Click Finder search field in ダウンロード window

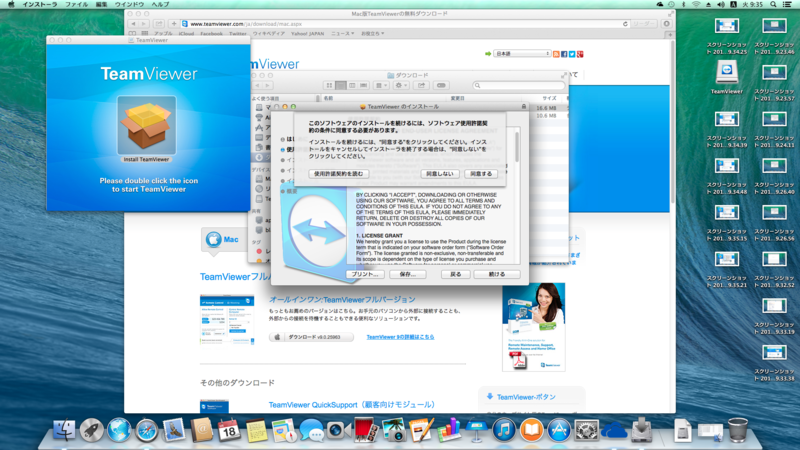pos(518,85)
